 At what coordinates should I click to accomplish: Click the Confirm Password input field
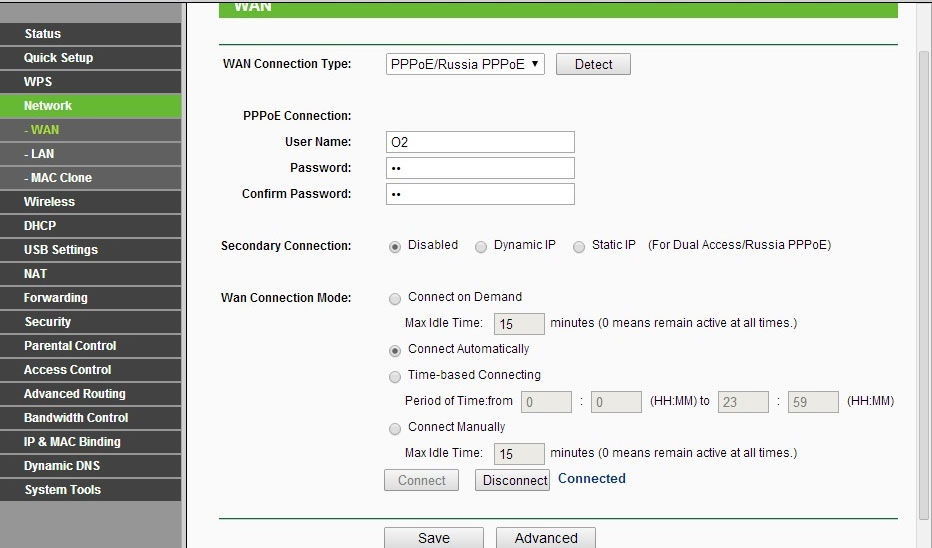pyautogui.click(x=480, y=194)
